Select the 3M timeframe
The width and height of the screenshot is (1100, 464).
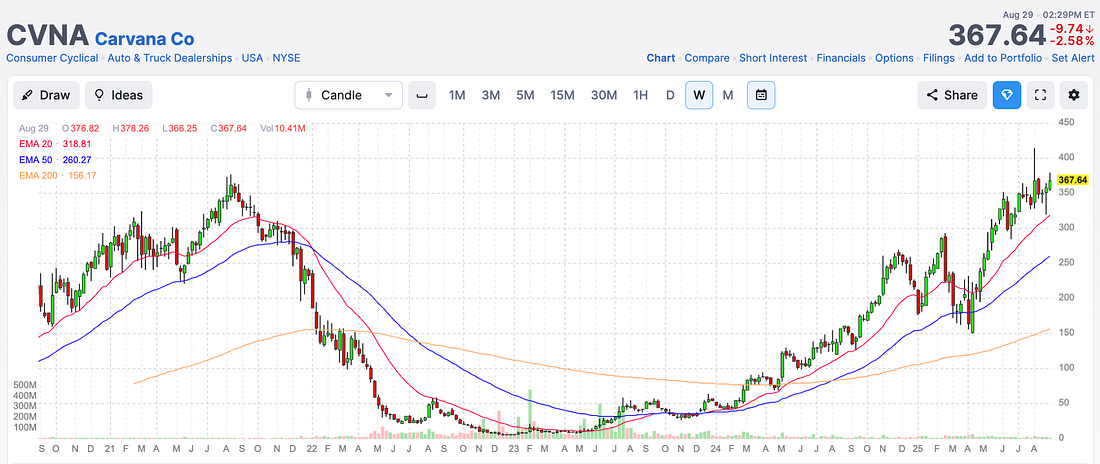pyautogui.click(x=490, y=95)
